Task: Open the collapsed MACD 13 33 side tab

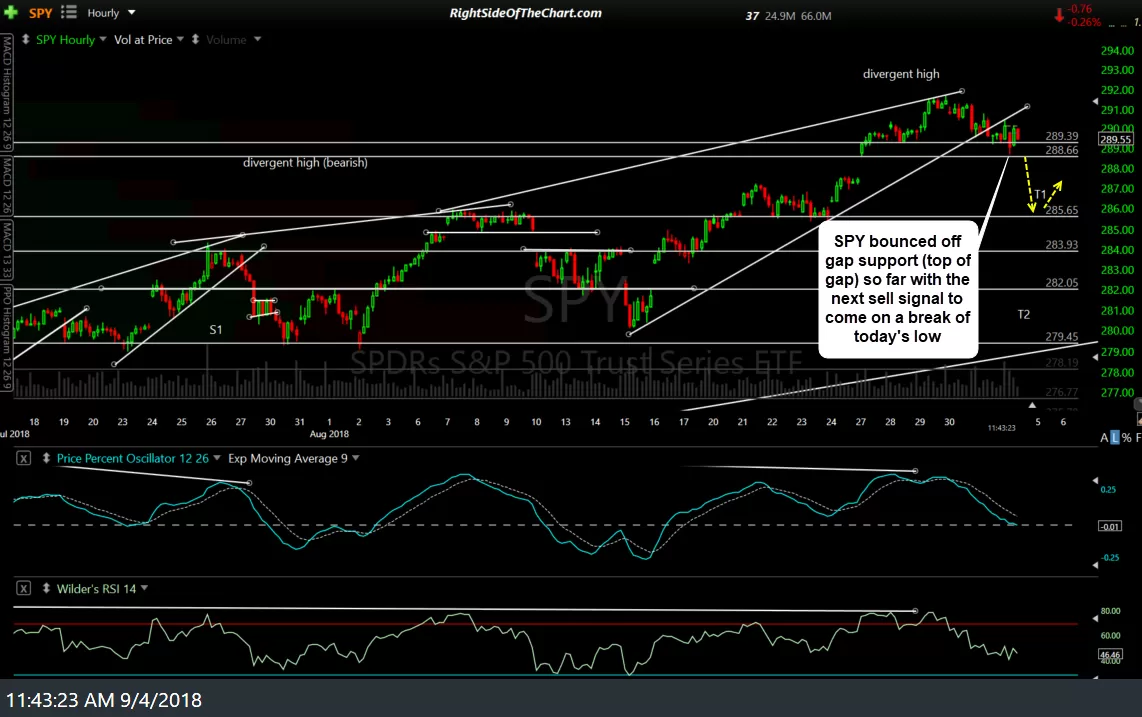Action: [7, 250]
